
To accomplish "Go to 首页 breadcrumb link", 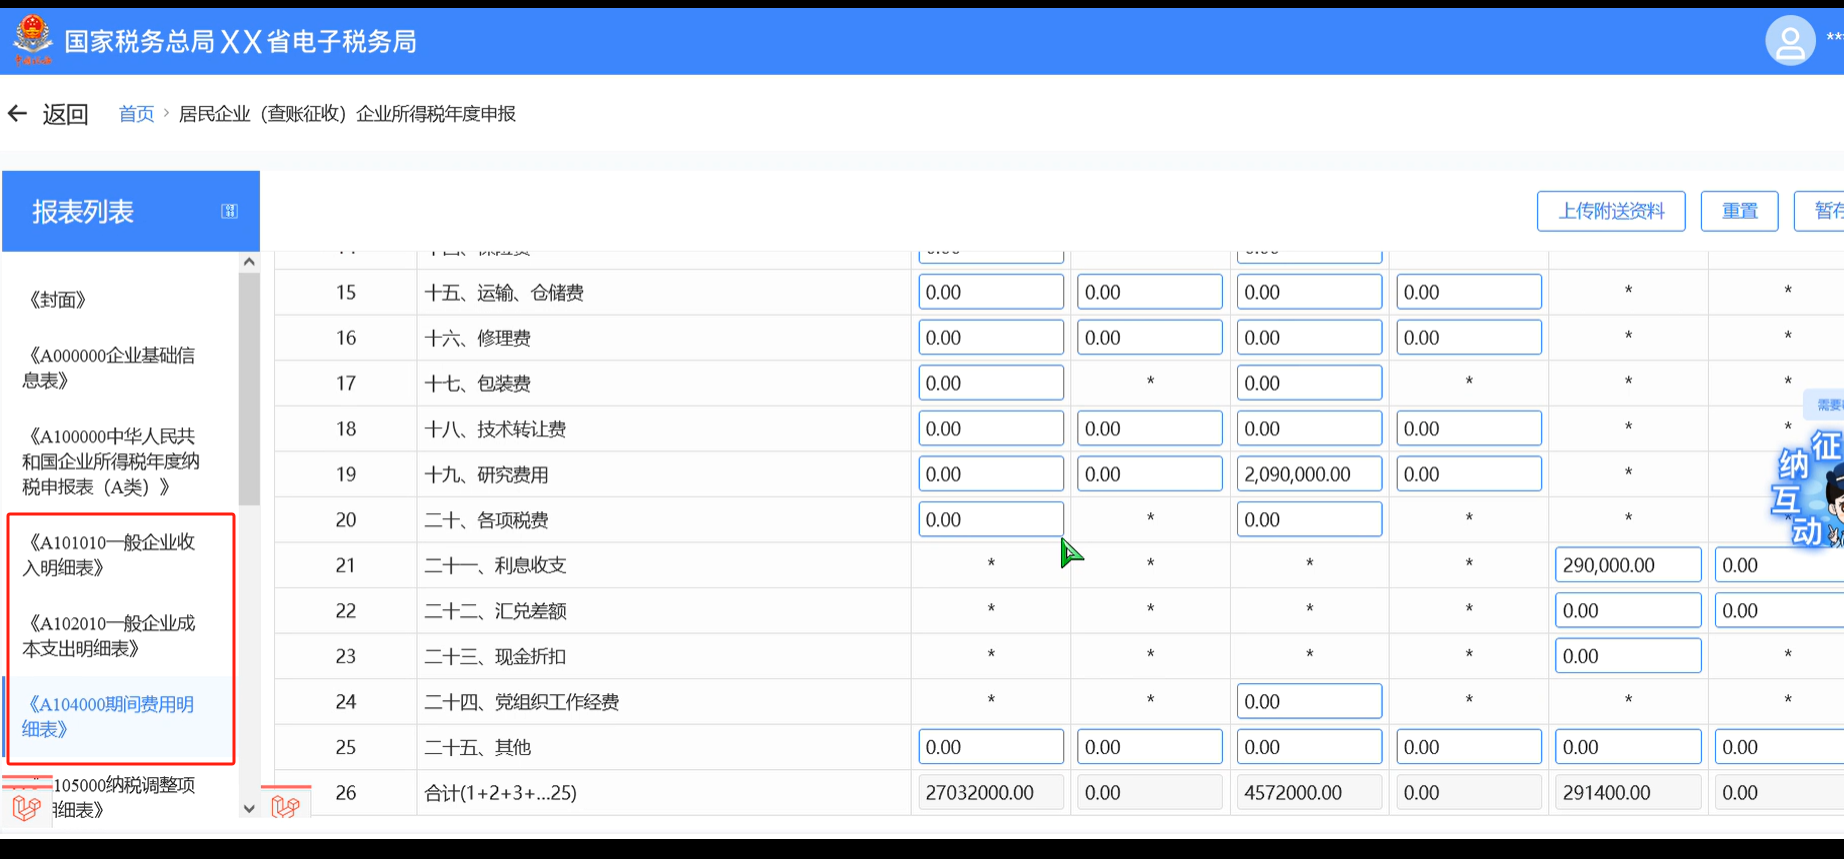I will [x=136, y=114].
